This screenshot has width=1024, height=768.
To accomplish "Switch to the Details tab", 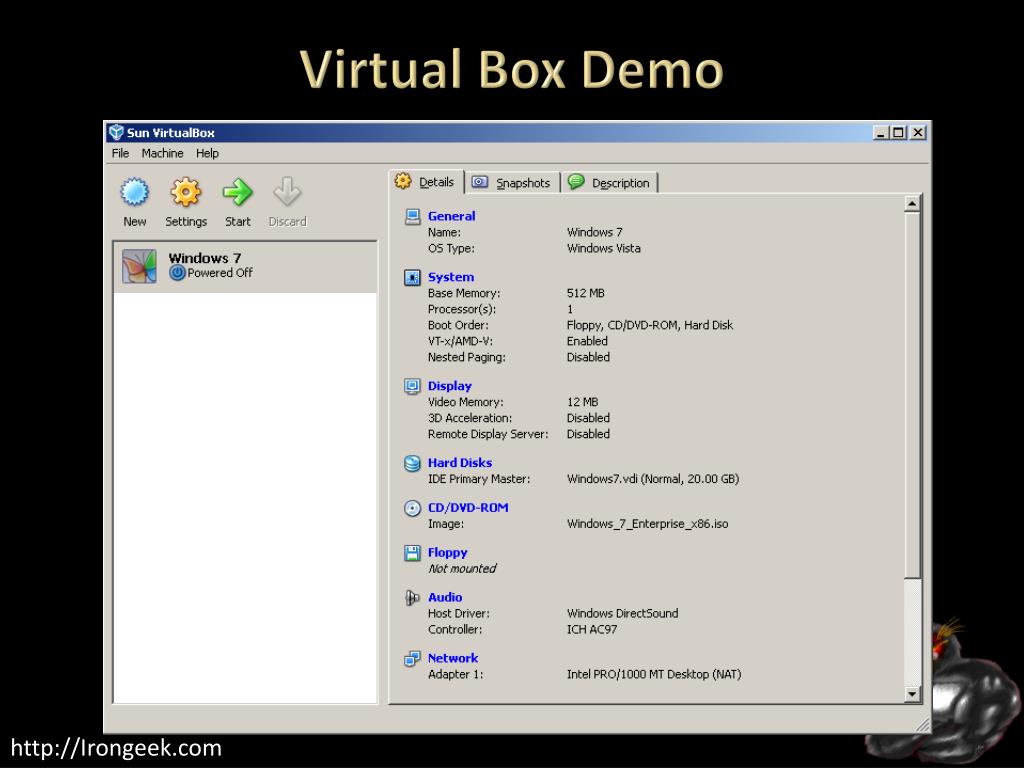I will (x=427, y=182).
